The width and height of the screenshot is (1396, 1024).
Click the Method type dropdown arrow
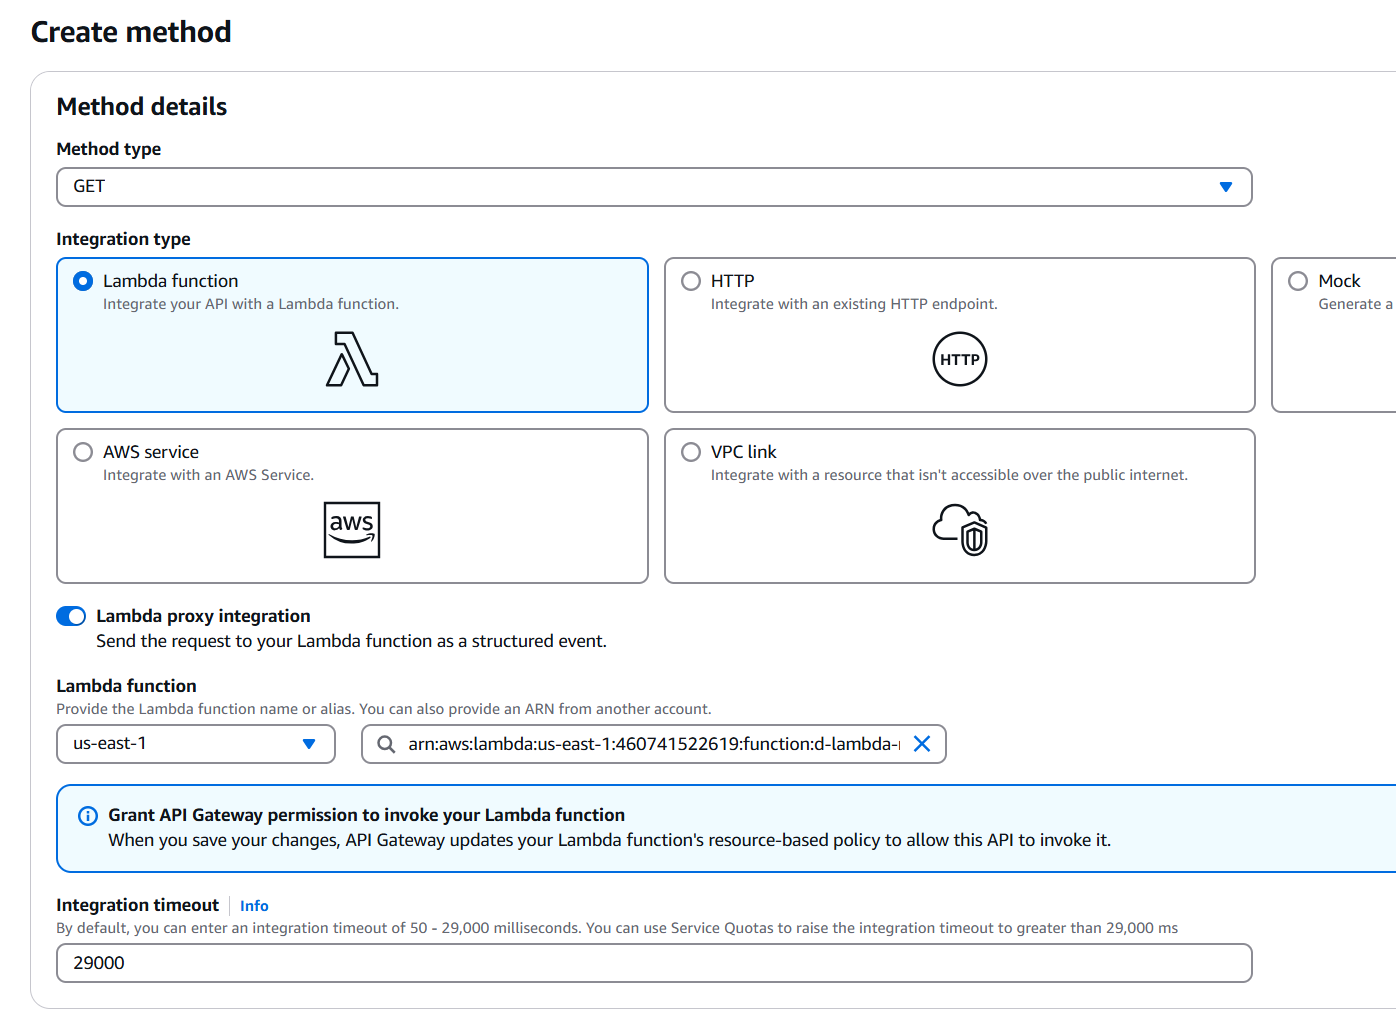[1226, 187]
